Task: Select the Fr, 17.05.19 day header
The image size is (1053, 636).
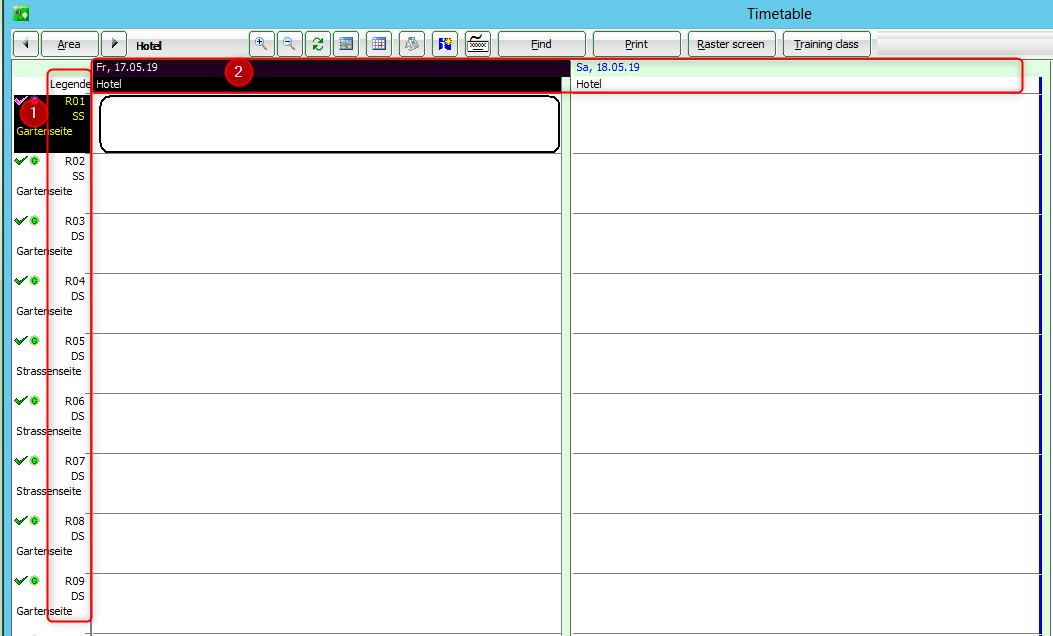Action: [127, 67]
